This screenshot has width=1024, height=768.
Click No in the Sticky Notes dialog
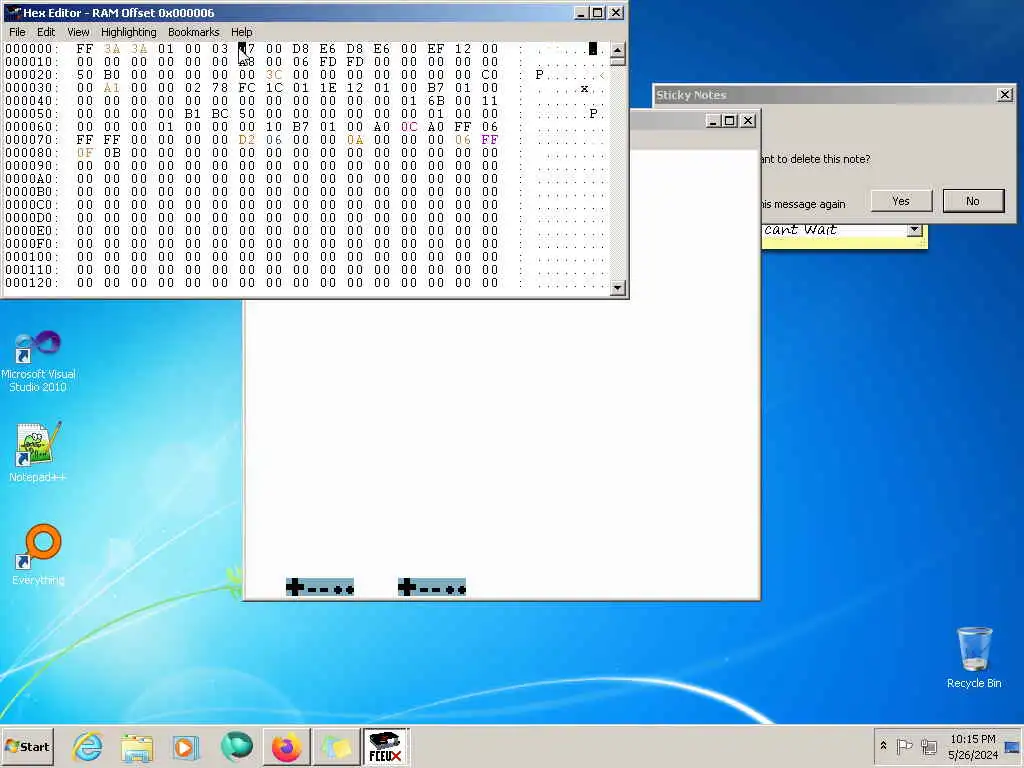(x=973, y=201)
